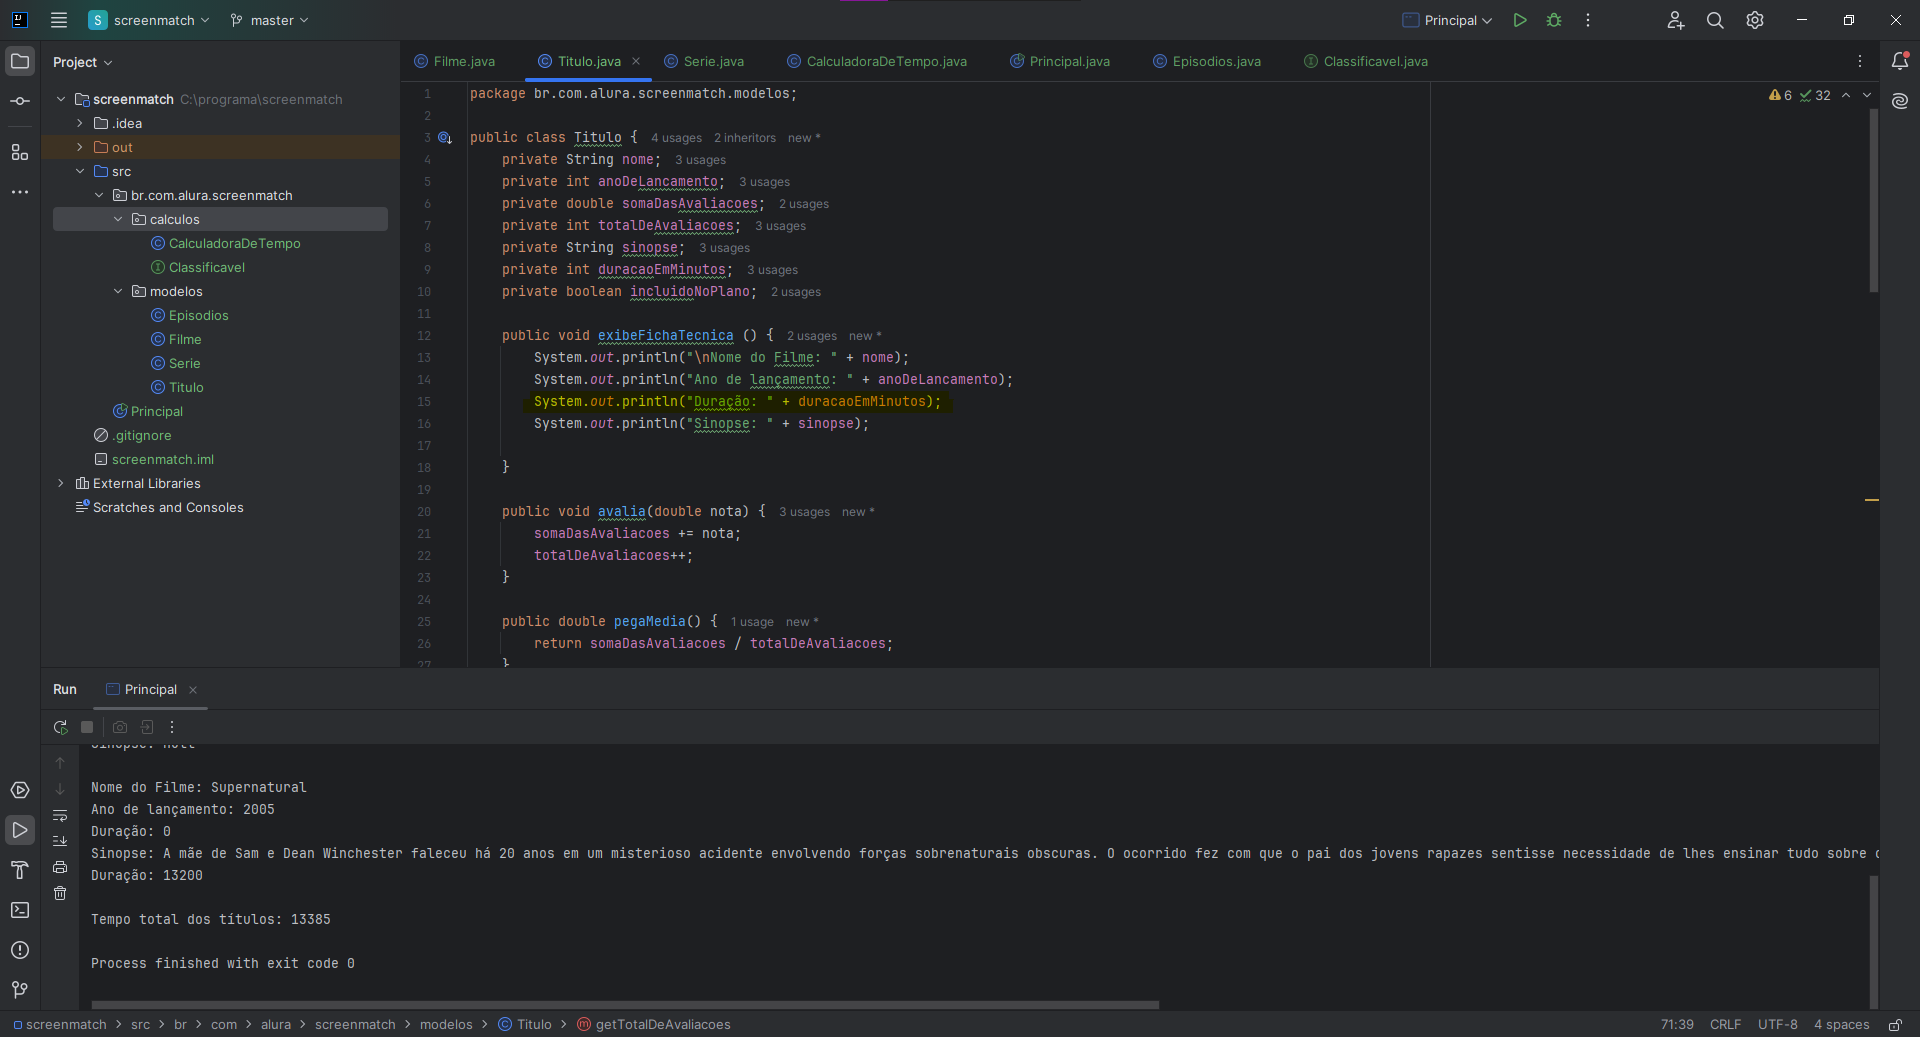Click the editor vertical scrollbar
This screenshot has width=1920, height=1037.
(1873, 200)
